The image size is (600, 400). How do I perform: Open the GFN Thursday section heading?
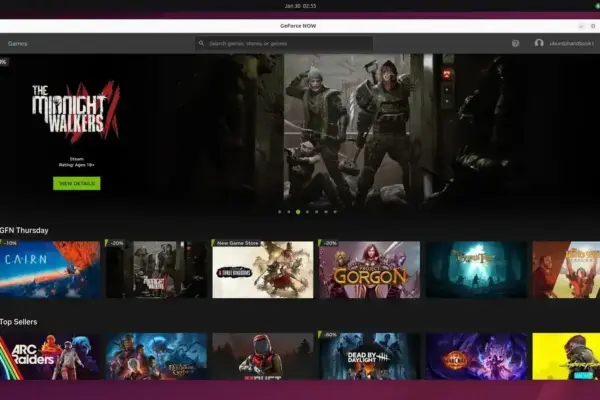click(24, 230)
